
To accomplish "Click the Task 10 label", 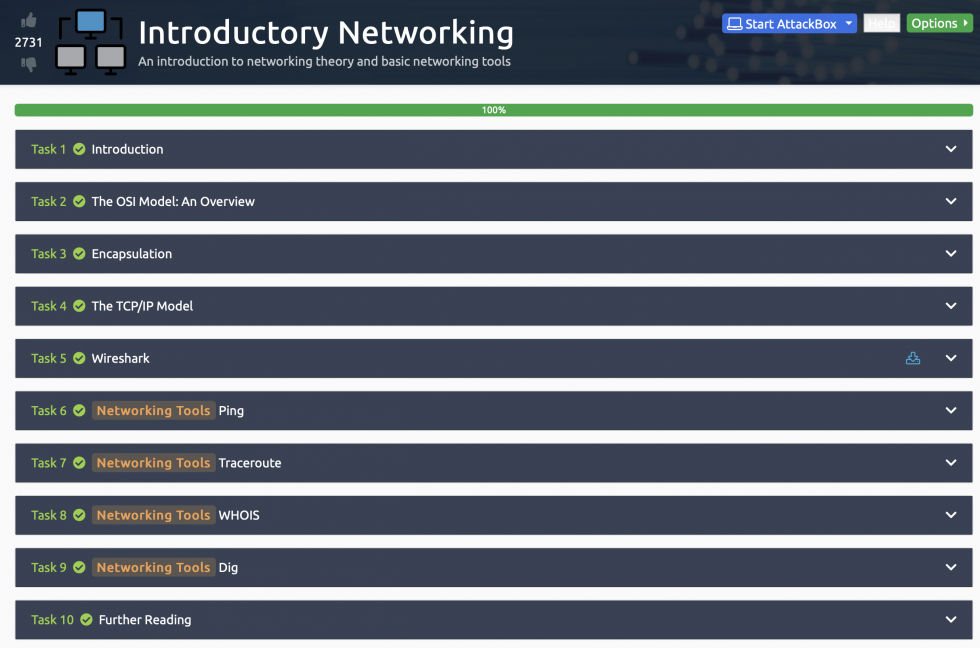I will (52, 619).
